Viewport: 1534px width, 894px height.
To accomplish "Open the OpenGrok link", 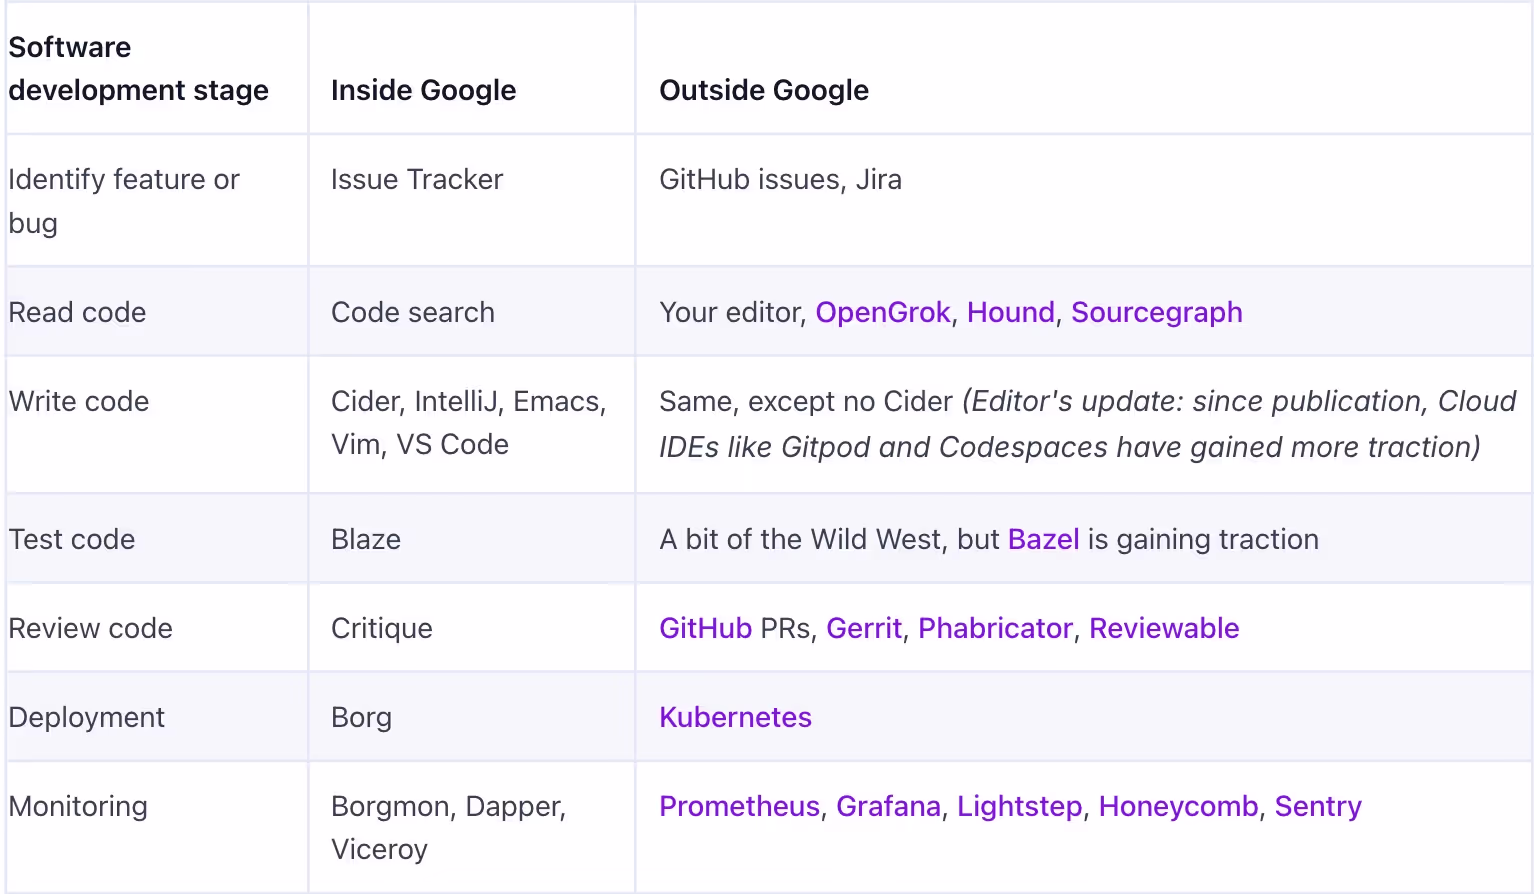I will tap(882, 313).
